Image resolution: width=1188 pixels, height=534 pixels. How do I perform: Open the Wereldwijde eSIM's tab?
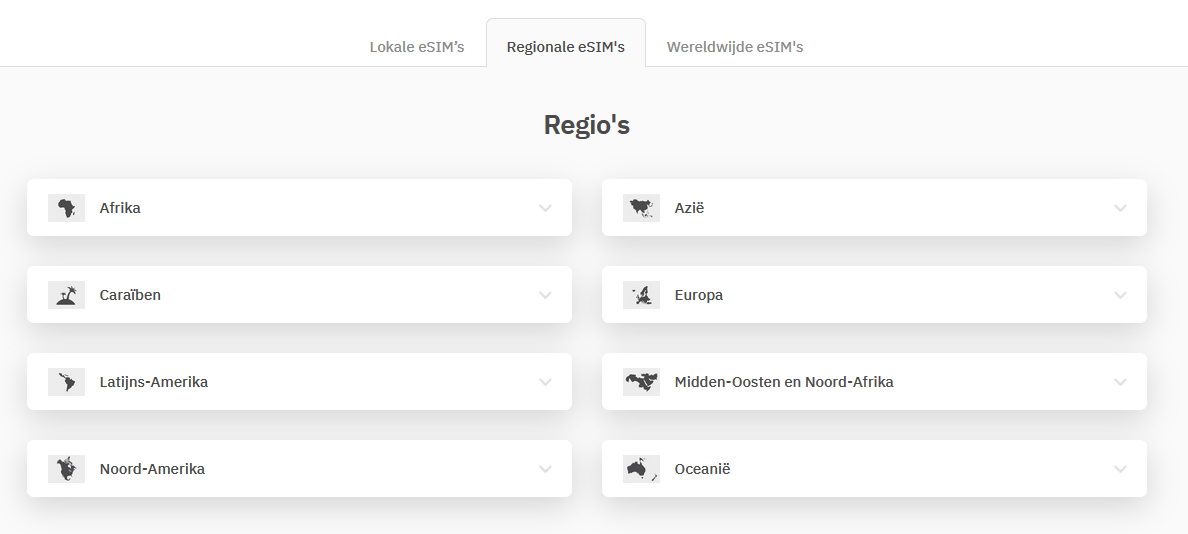tap(735, 47)
